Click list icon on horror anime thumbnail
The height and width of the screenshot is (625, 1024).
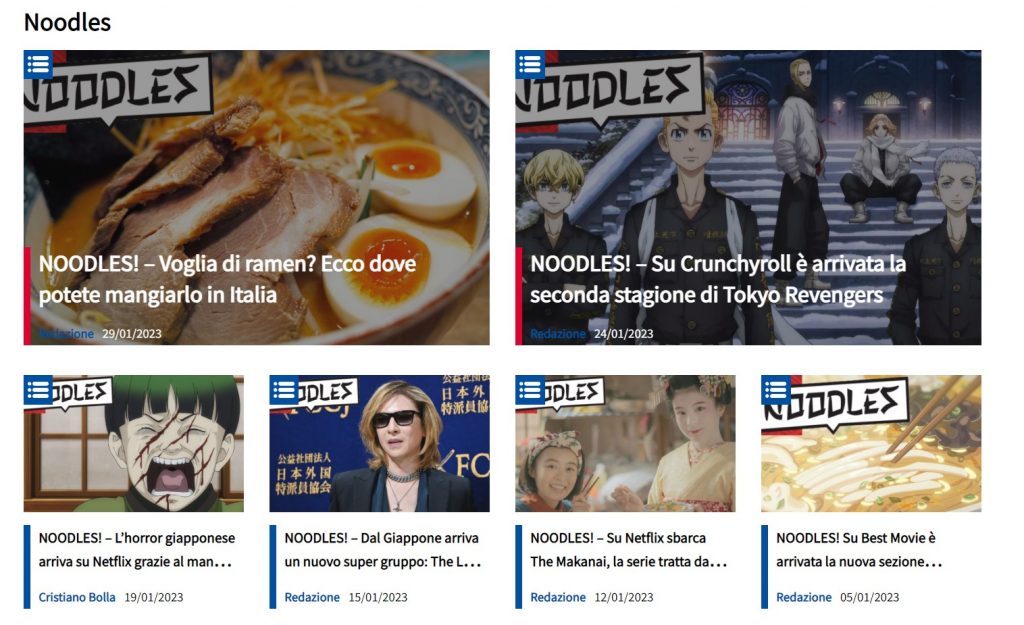pyautogui.click(x=39, y=390)
